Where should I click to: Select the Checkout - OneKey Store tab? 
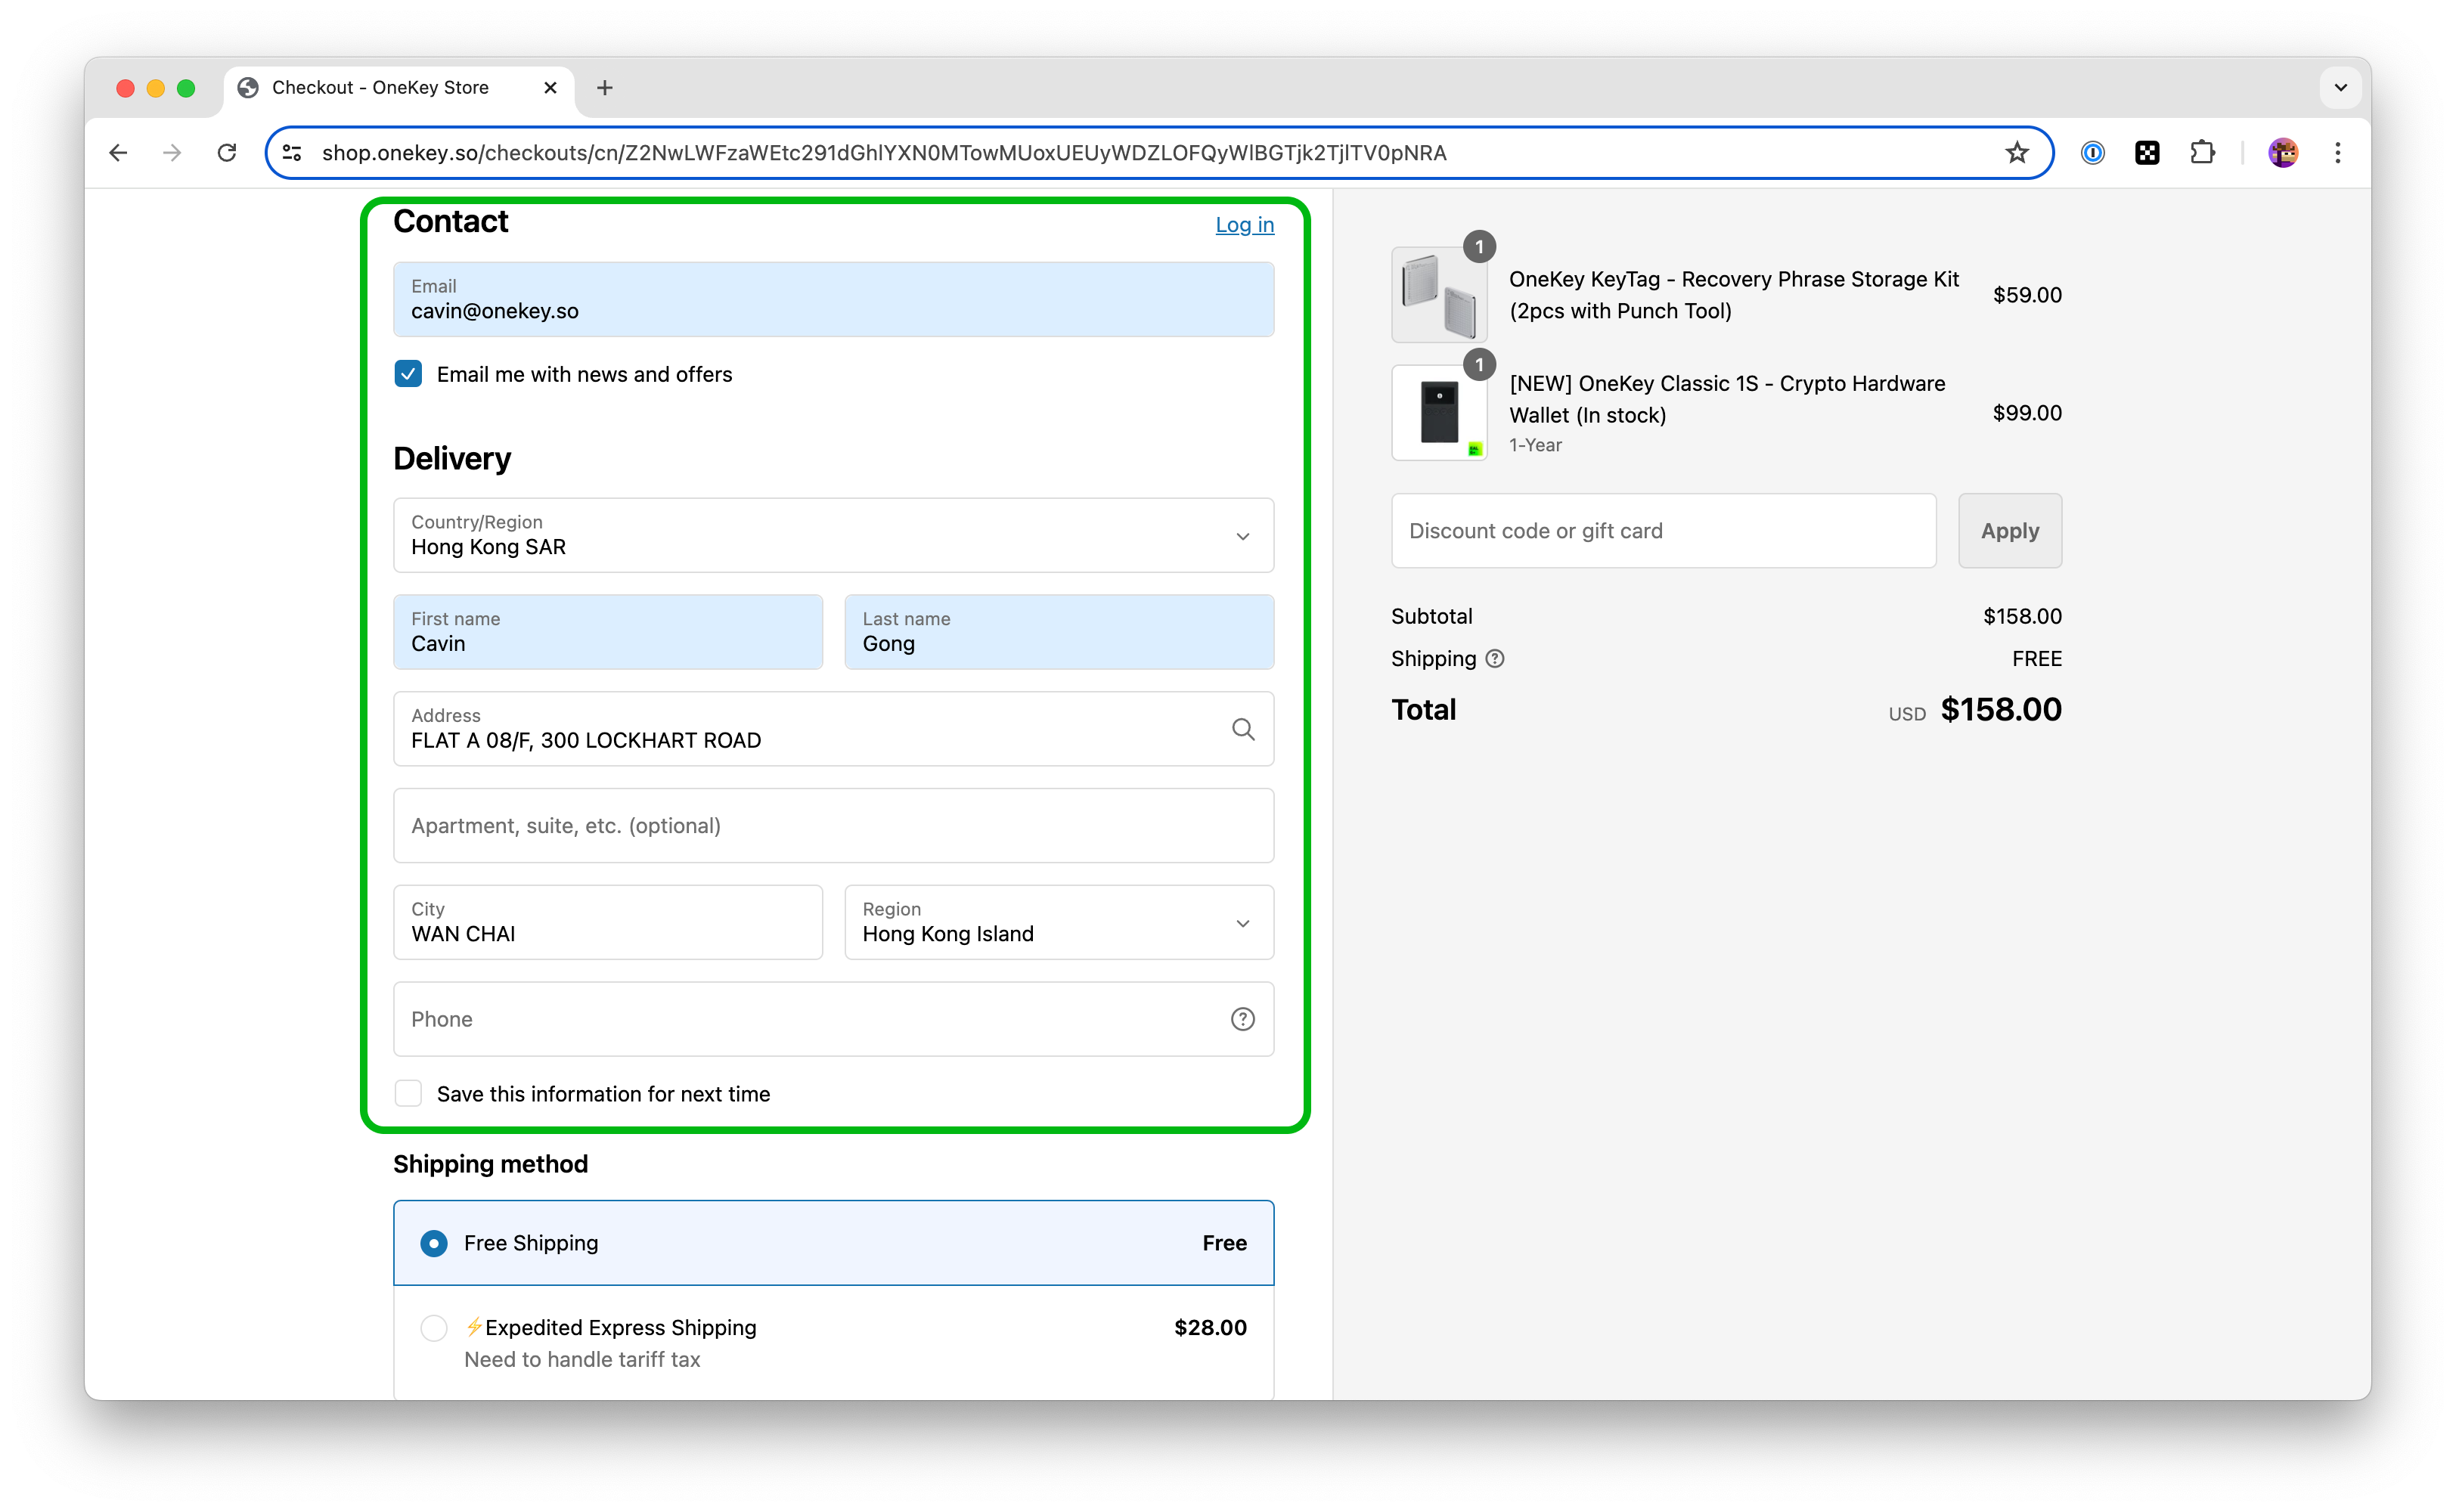[x=399, y=88]
